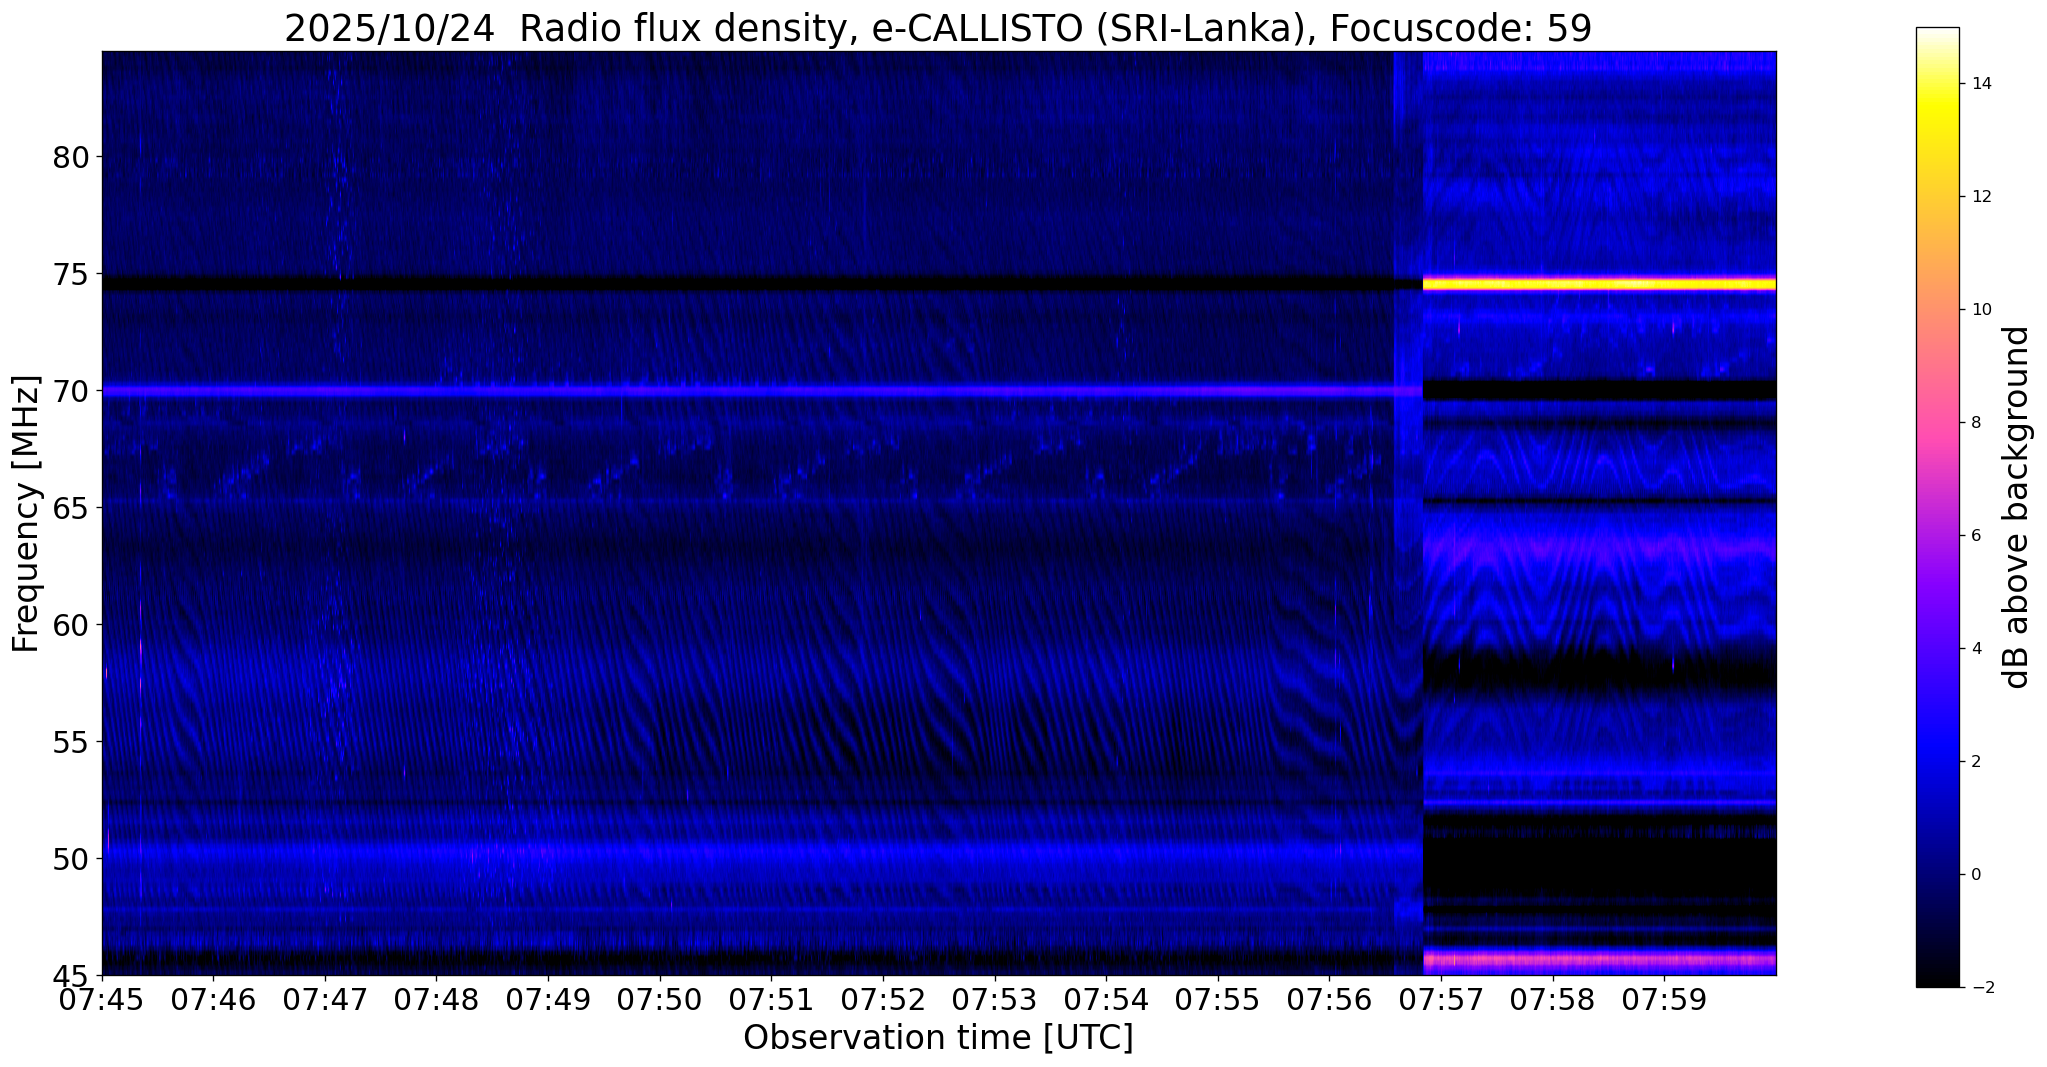Click the colorbar tick label 4
This screenshot has width=2047, height=1067.
coord(1975,649)
